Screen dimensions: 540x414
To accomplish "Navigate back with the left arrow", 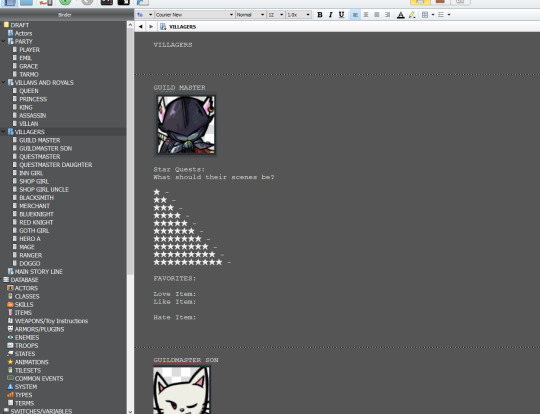I will [x=141, y=27].
